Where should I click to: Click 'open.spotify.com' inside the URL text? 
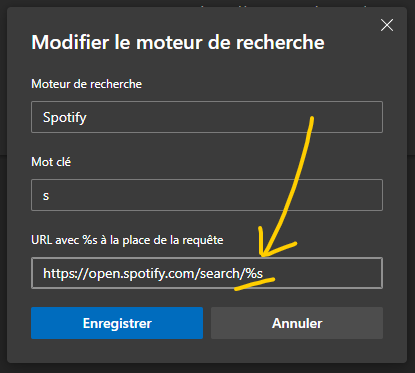[x=144, y=274]
